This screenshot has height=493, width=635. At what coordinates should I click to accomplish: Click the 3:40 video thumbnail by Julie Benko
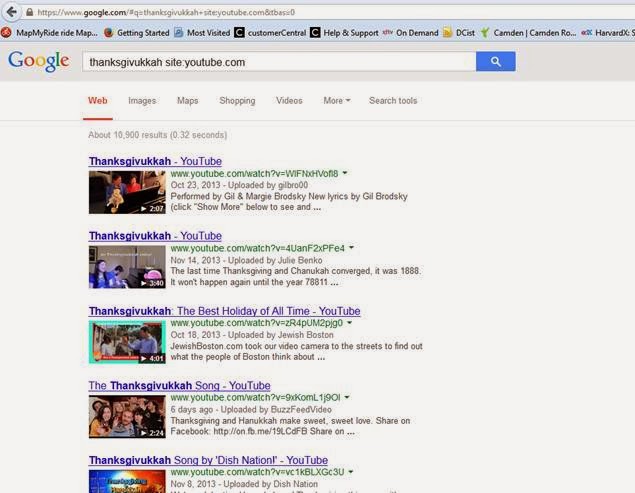(x=127, y=267)
